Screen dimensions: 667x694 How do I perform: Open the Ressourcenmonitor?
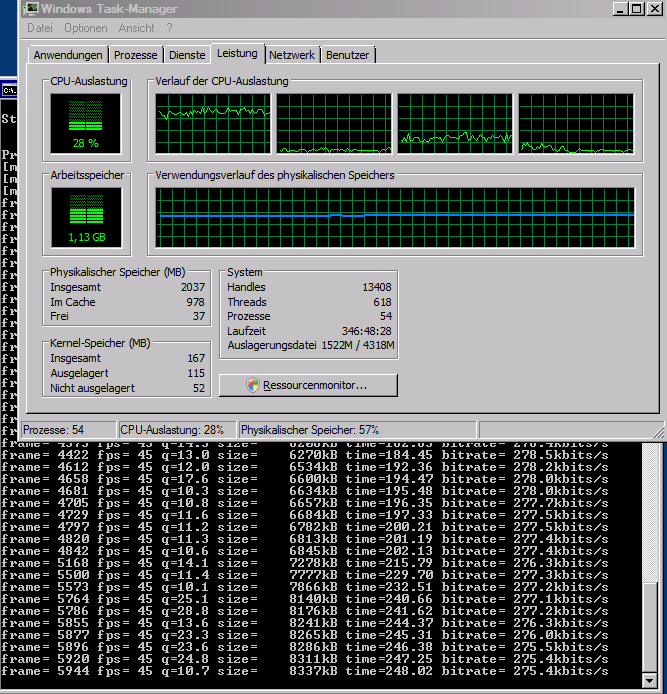pyautogui.click(x=308, y=385)
